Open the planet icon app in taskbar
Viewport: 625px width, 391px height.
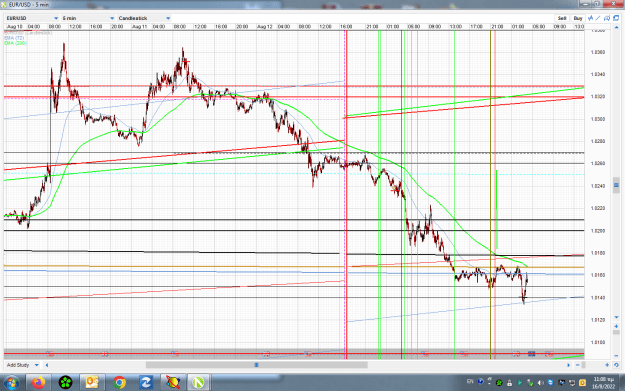(x=173, y=383)
